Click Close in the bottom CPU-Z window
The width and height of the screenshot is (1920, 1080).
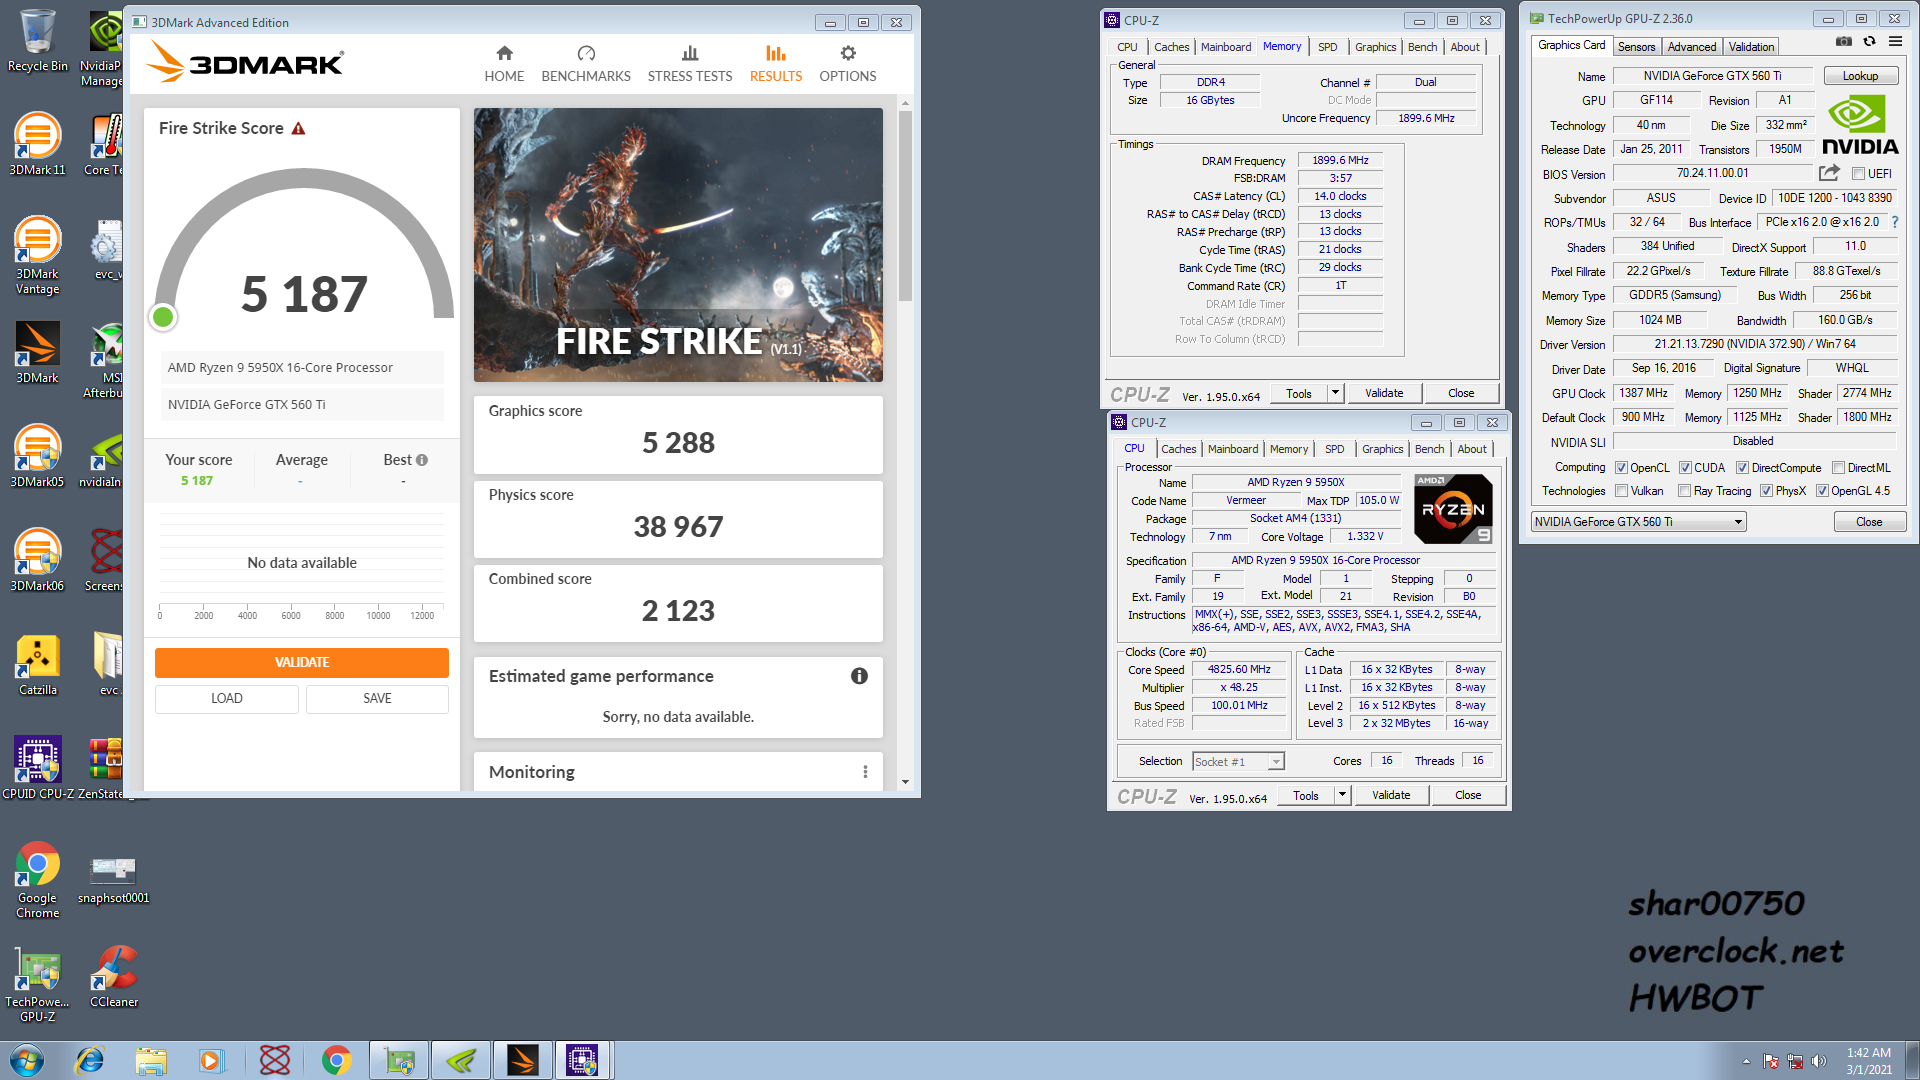[1468, 795]
